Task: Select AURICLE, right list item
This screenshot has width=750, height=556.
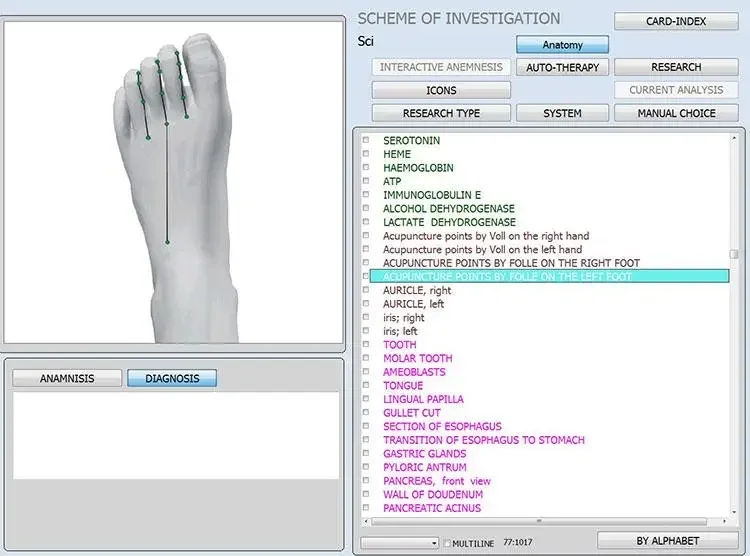Action: pyautogui.click(x=417, y=290)
